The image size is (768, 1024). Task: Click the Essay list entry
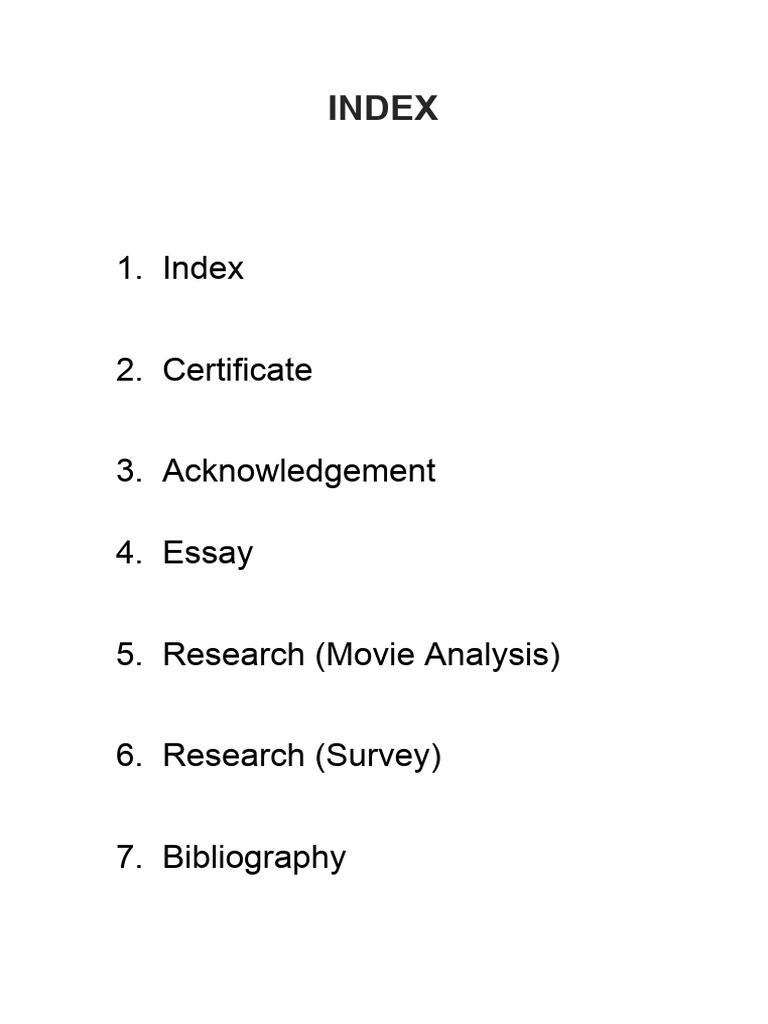click(208, 553)
